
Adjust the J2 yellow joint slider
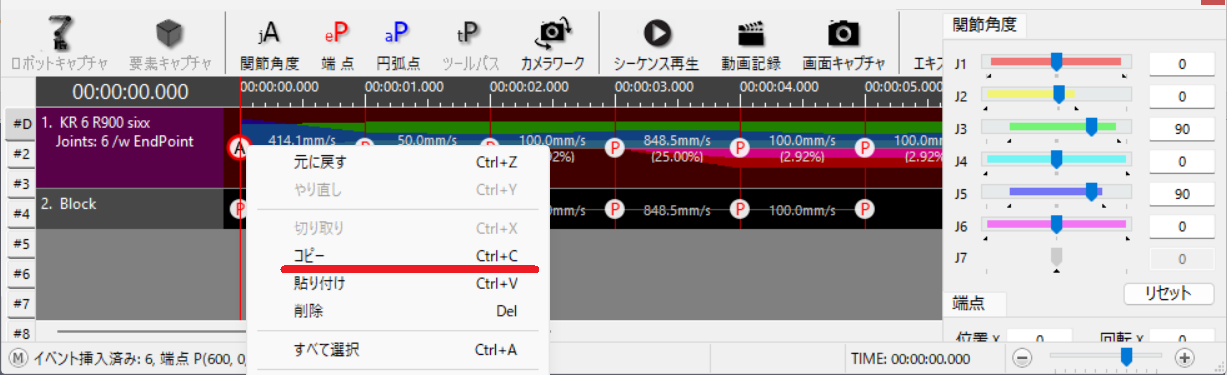[1059, 95]
